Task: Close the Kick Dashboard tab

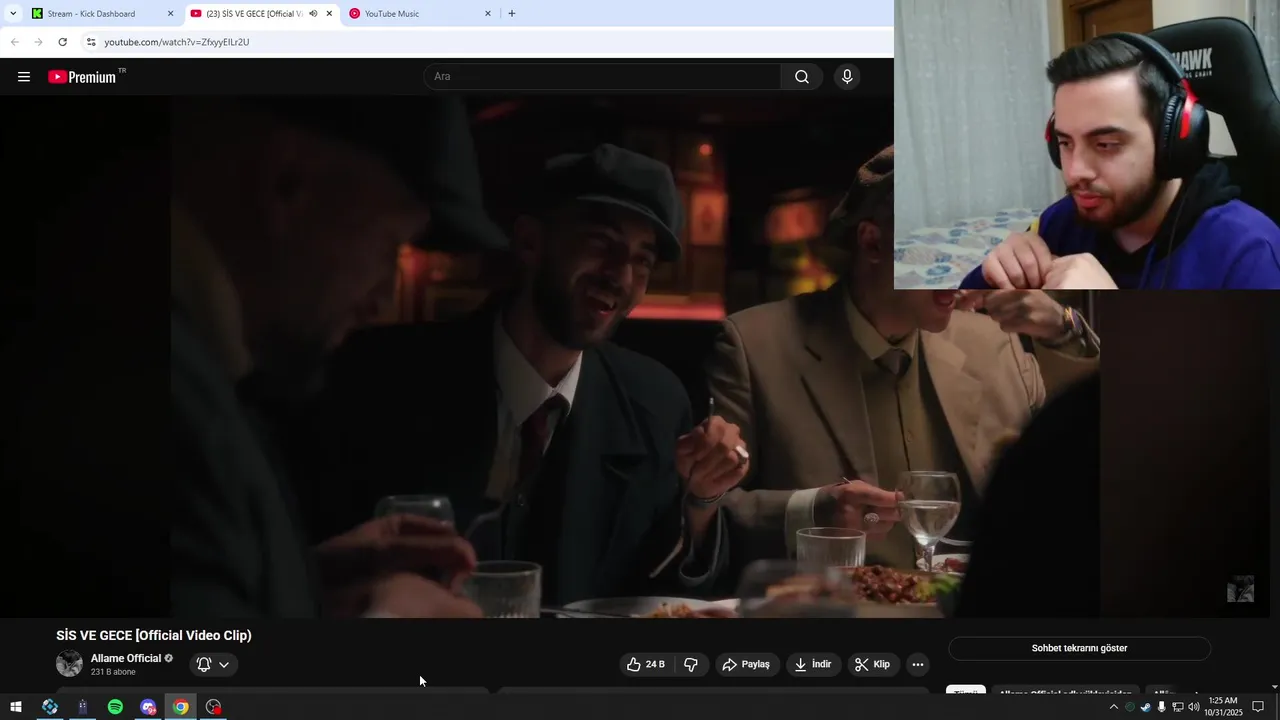Action: (170, 14)
